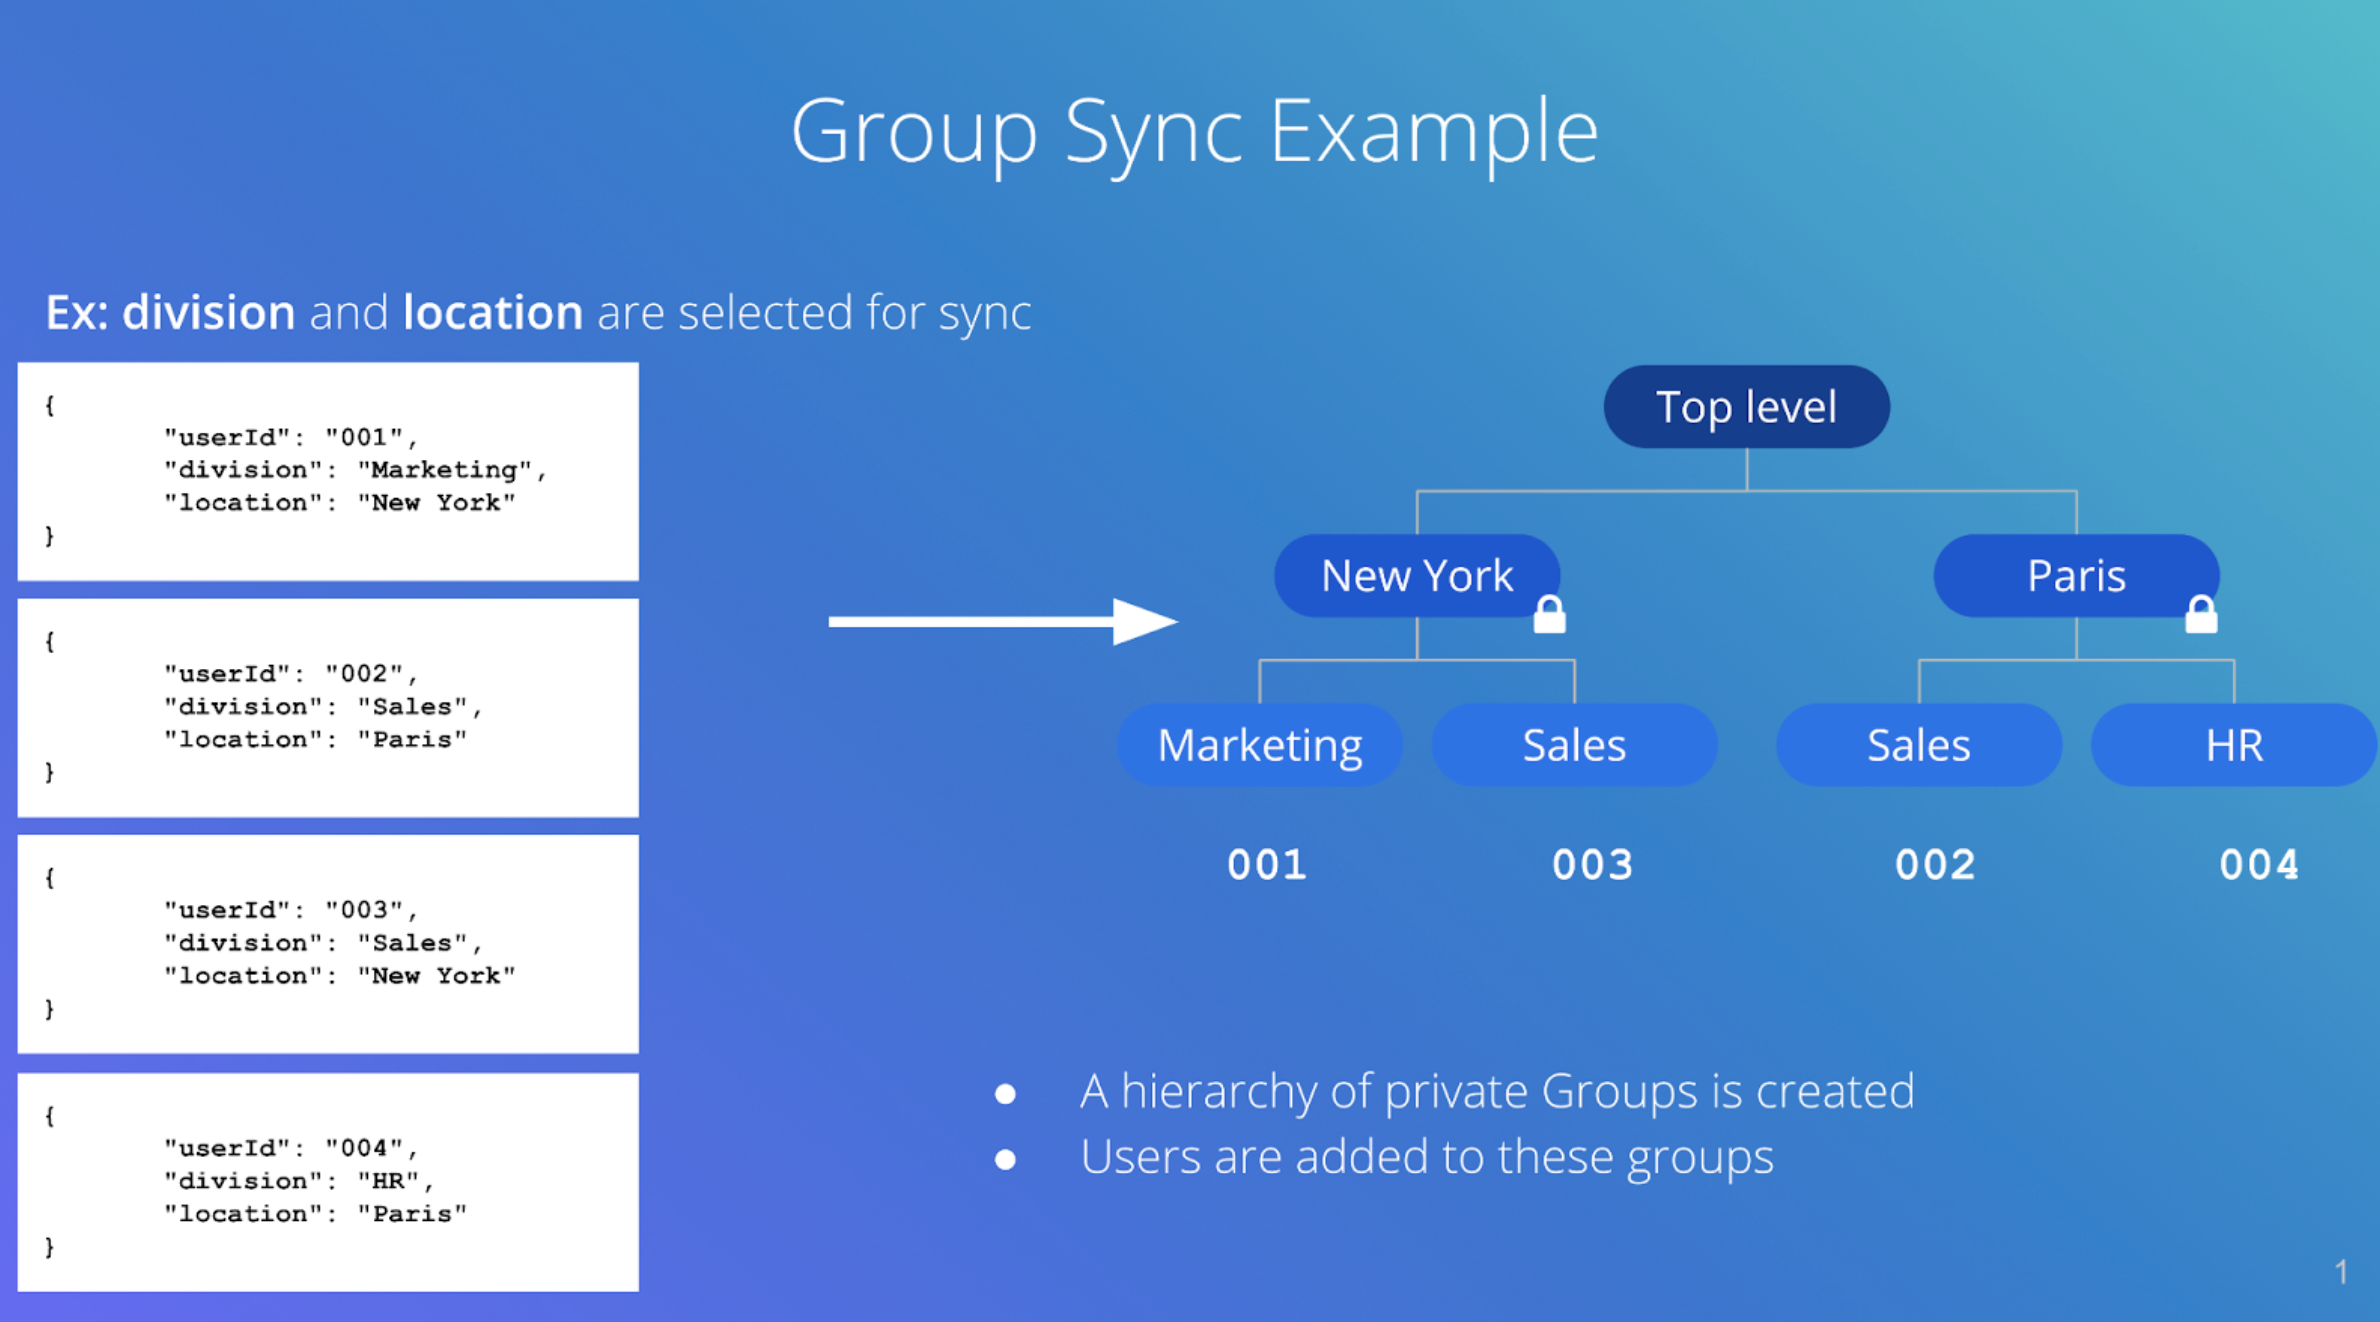2380x1322 pixels.
Task: Click the white right-pointing arrow
Action: [x=1002, y=621]
